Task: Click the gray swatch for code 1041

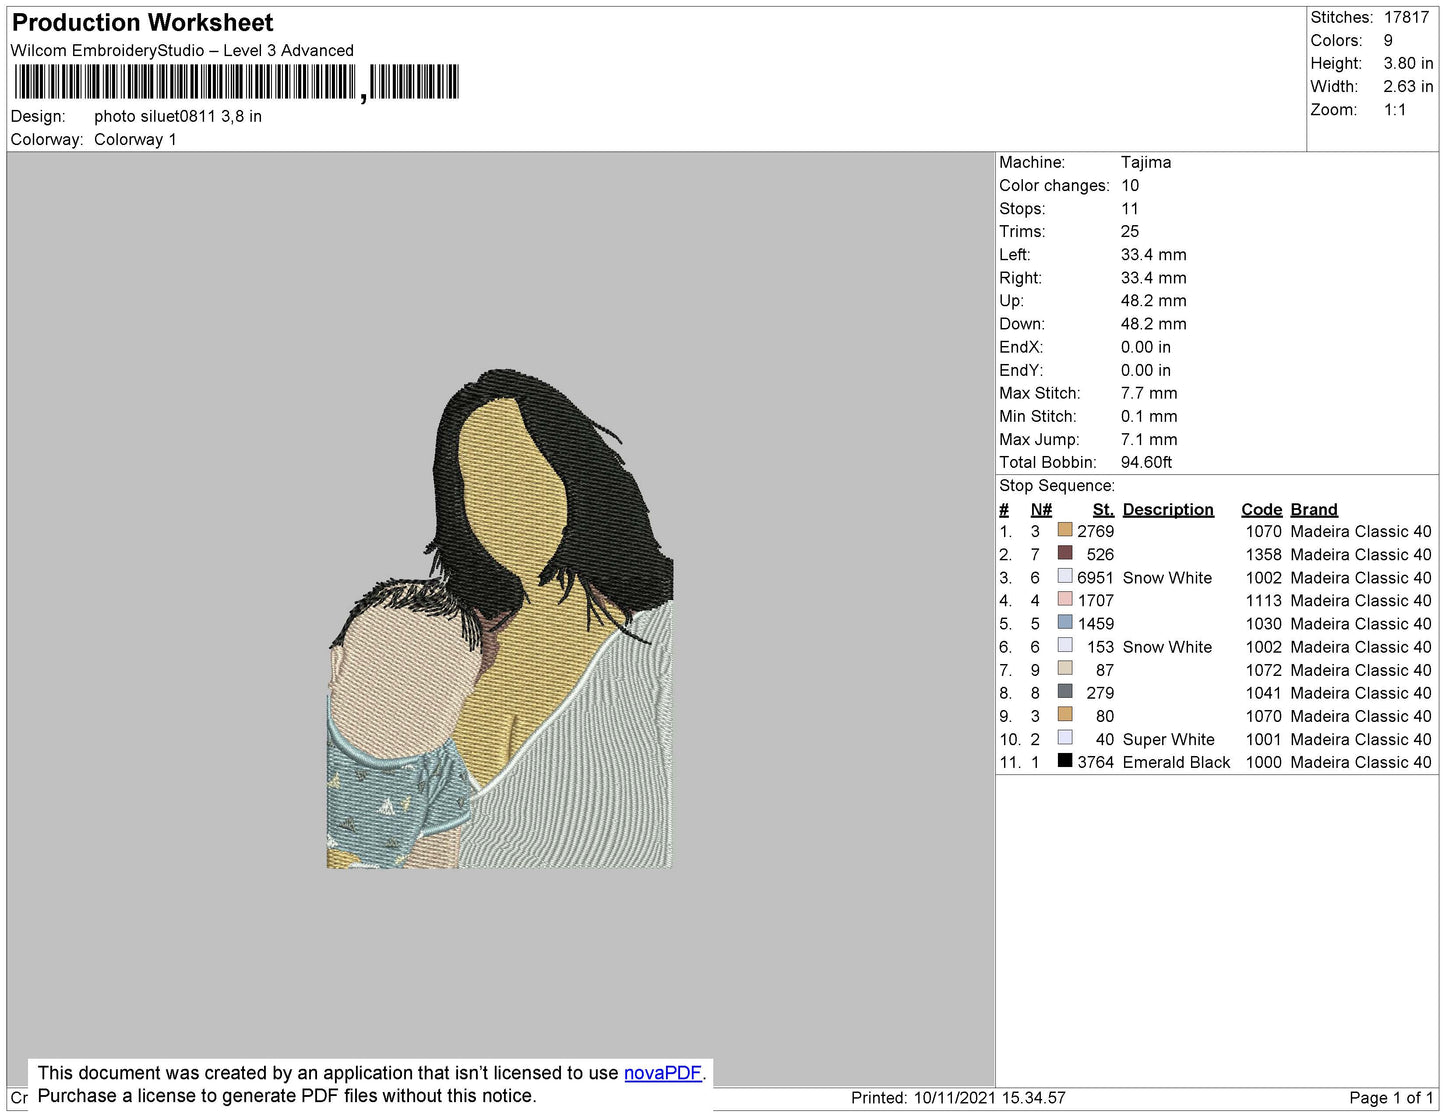Action: pyautogui.click(x=1065, y=691)
